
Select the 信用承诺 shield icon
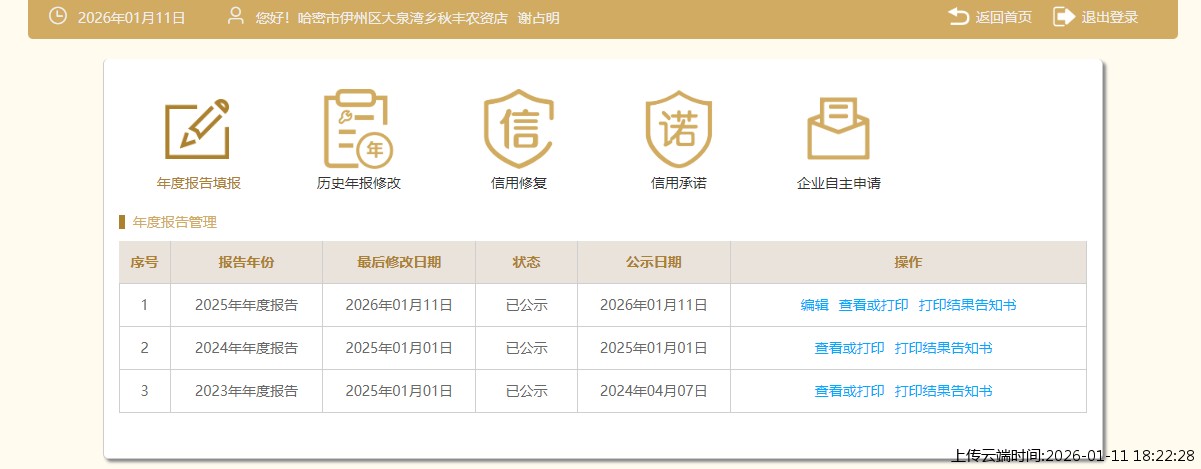point(678,130)
